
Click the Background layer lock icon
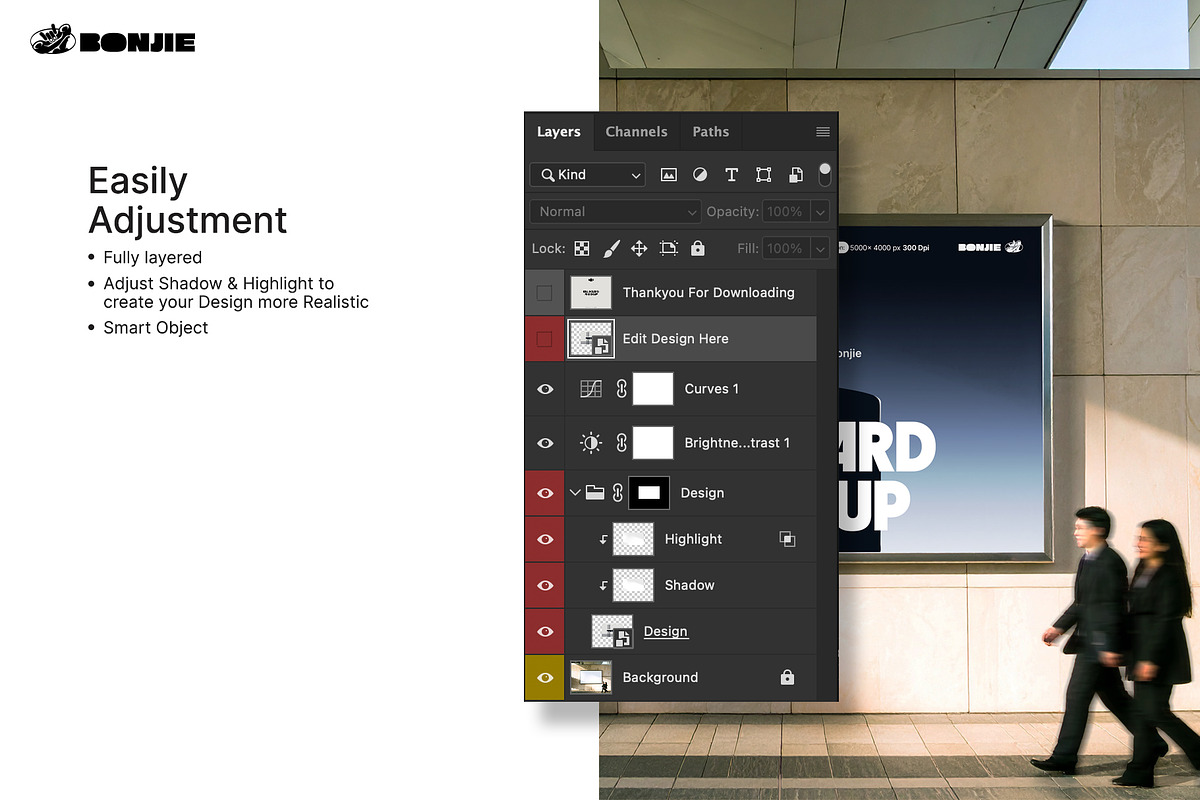coord(787,677)
